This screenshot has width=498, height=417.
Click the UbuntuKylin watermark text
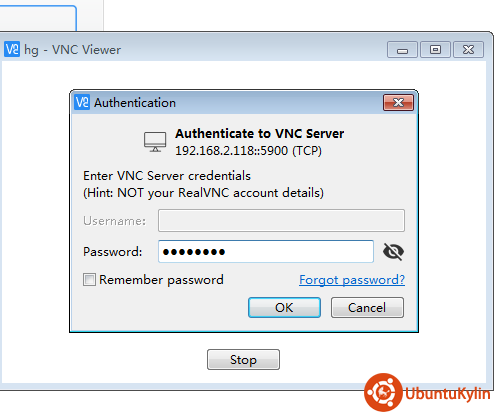coord(448,393)
